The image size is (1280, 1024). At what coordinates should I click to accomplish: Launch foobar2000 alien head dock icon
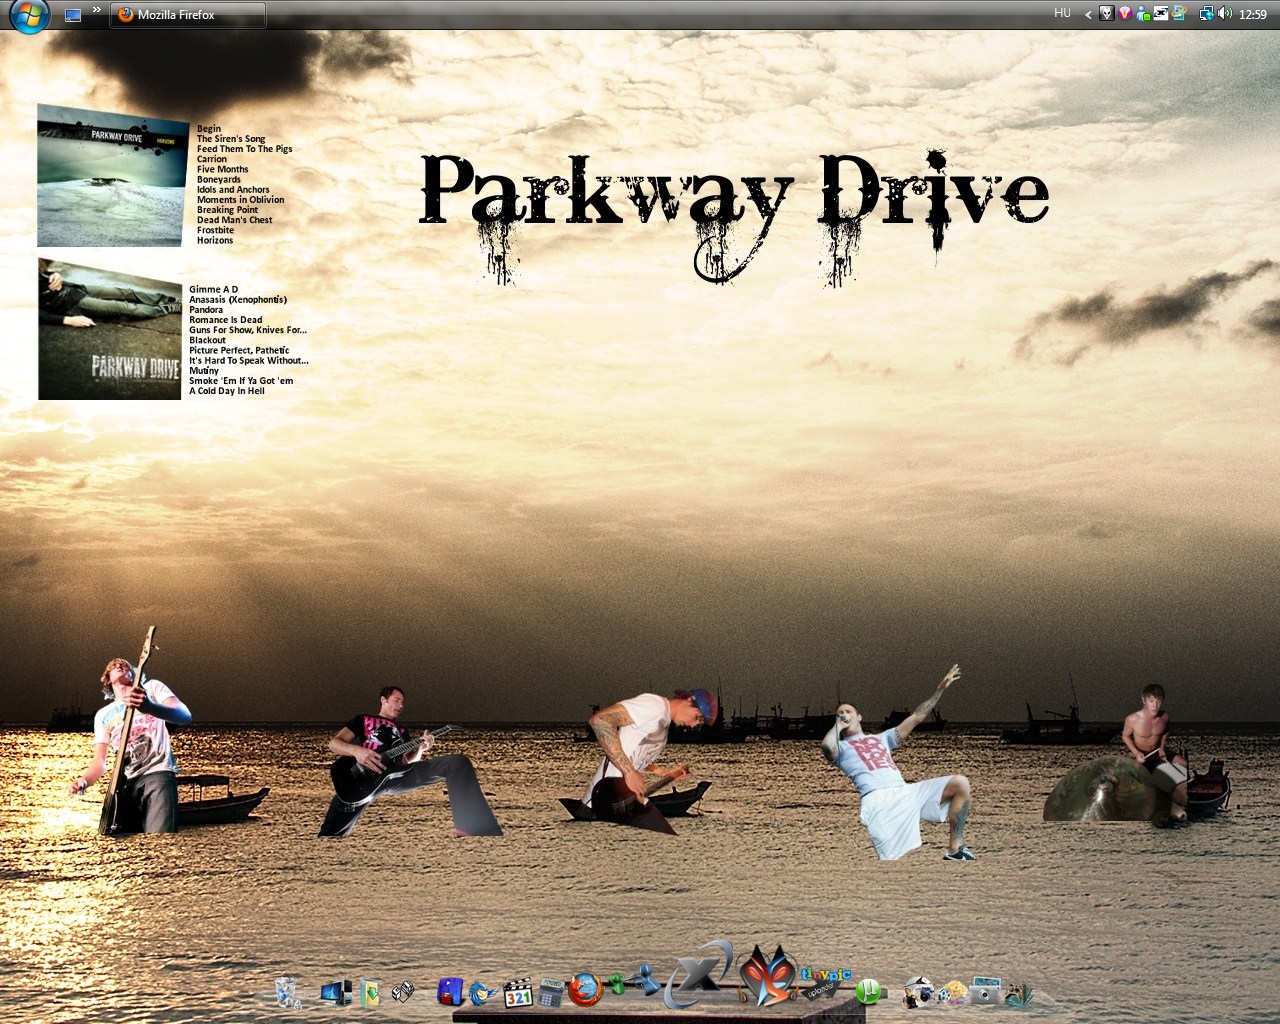tap(768, 973)
